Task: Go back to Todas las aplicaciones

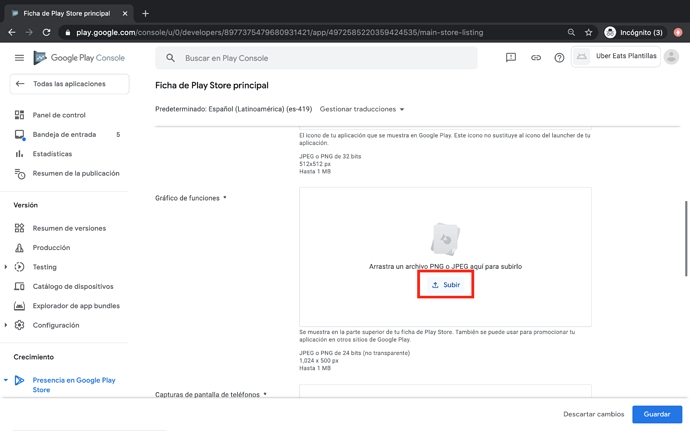Action: pos(68,84)
